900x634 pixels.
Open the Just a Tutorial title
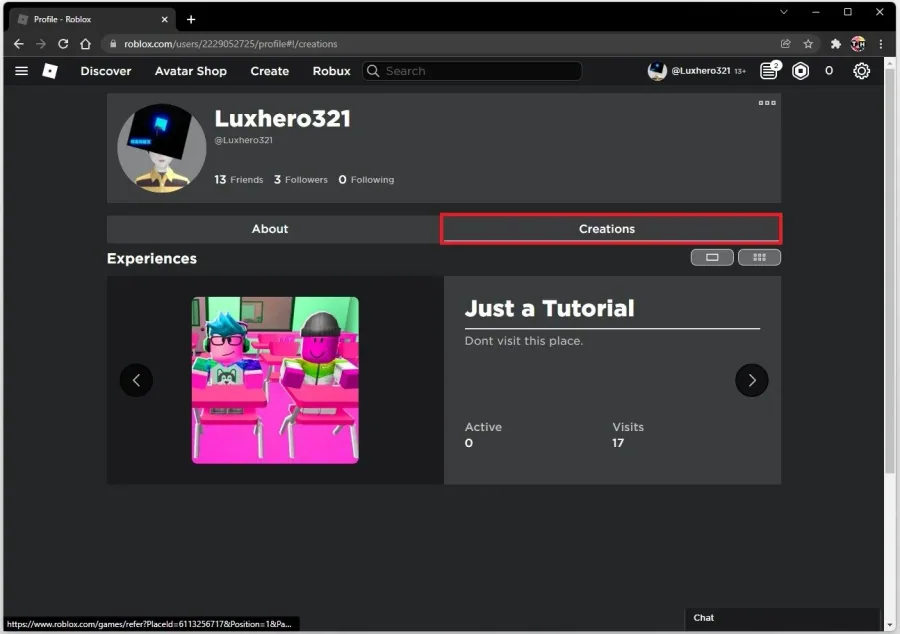coord(549,309)
